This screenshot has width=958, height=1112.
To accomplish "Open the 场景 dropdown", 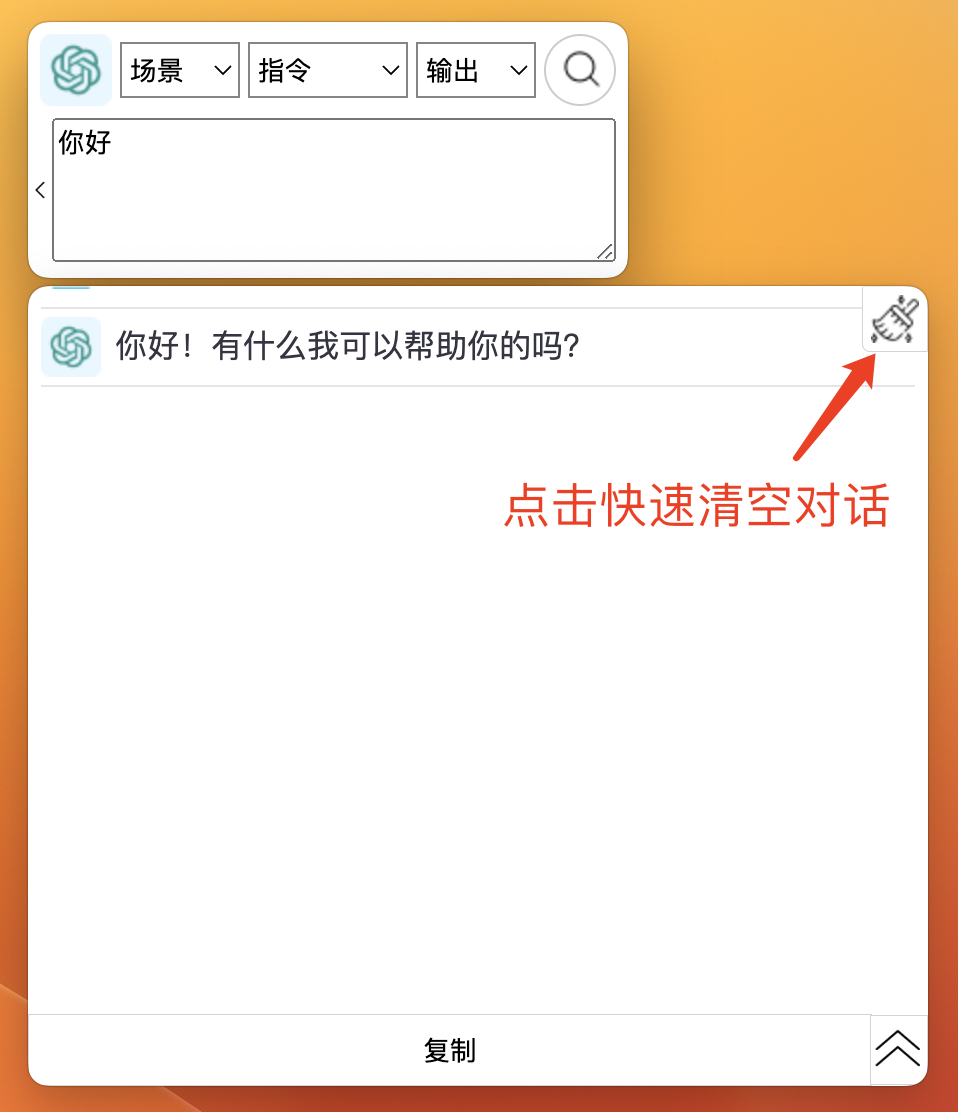I will 180,70.
